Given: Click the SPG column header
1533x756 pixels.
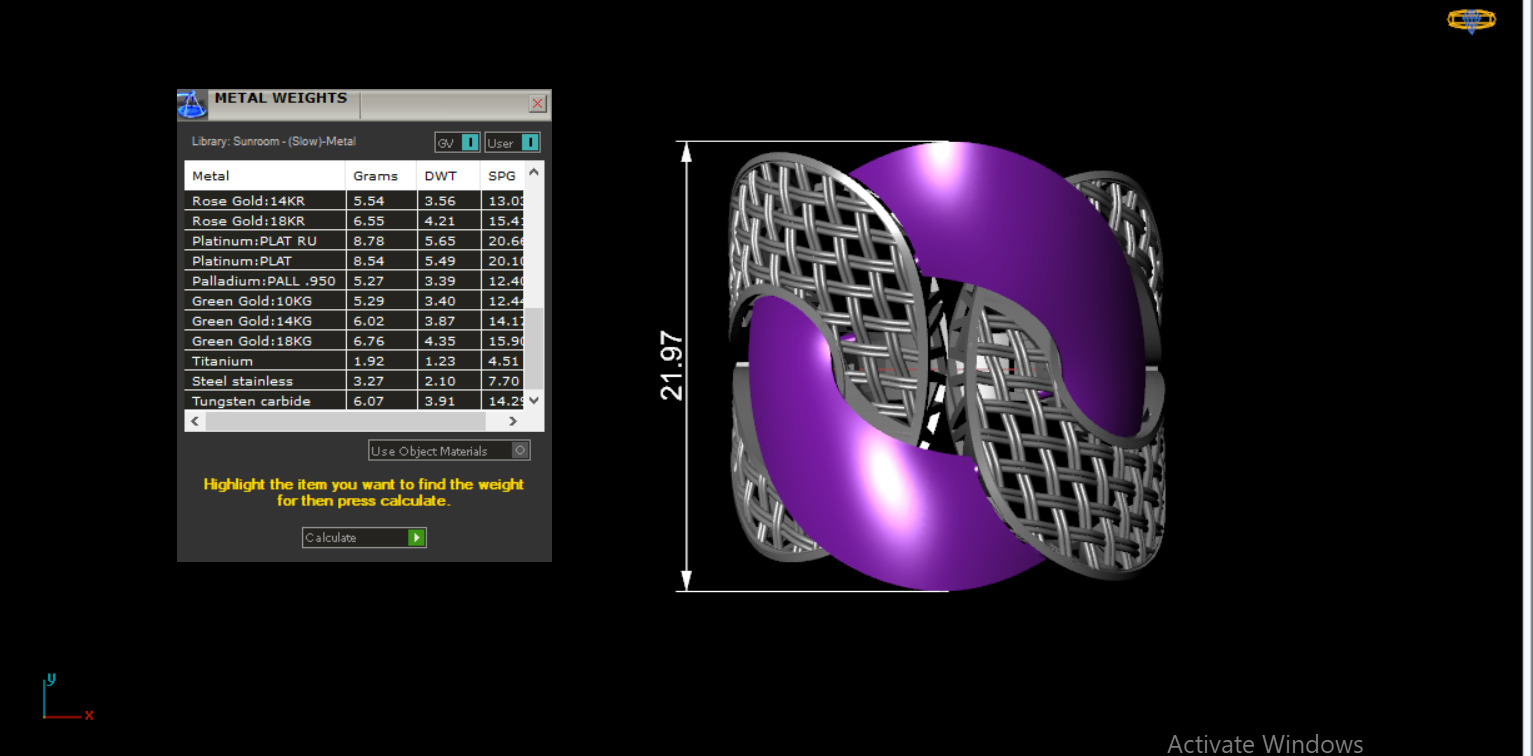Looking at the screenshot, I should [502, 176].
